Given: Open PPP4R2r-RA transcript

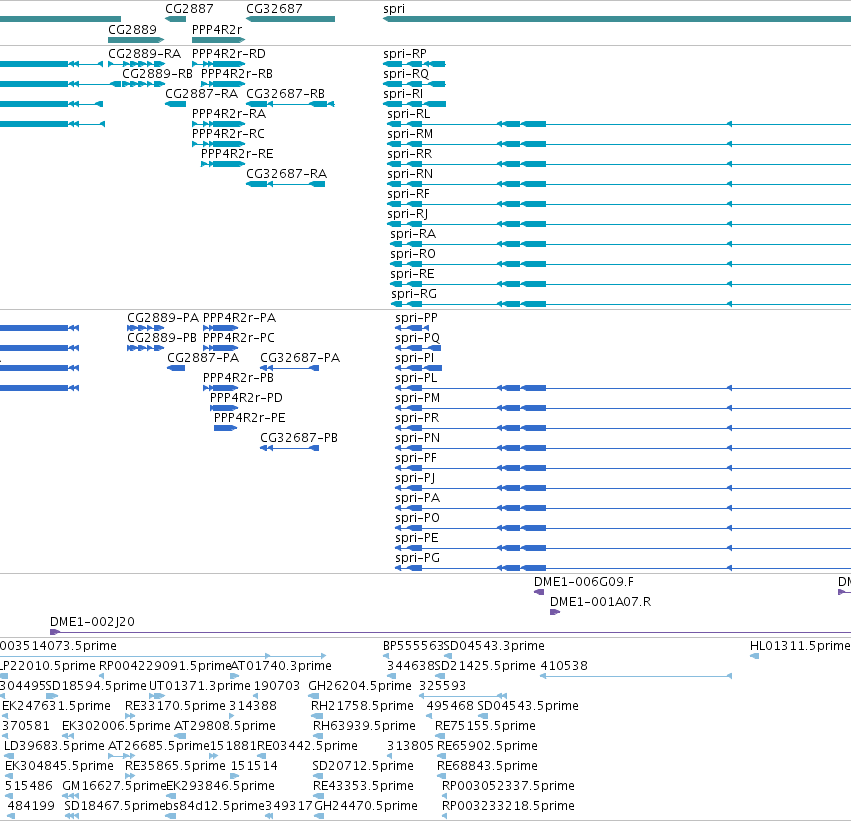Looking at the screenshot, I should 229,114.
